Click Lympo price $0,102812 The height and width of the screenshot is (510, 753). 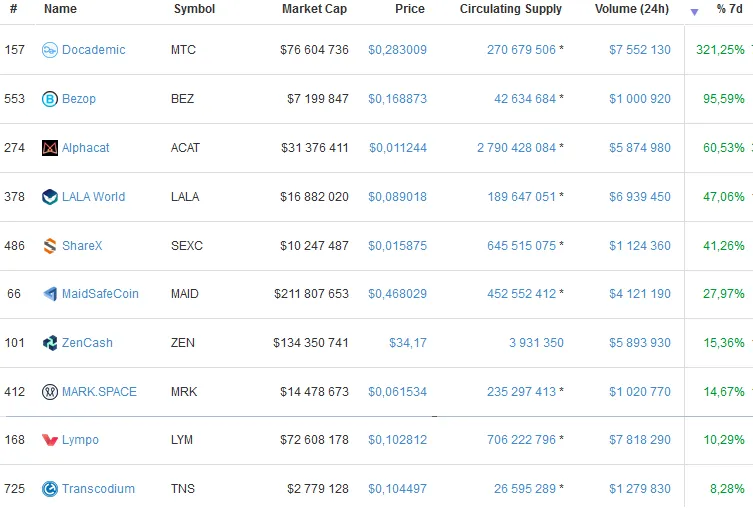(398, 440)
